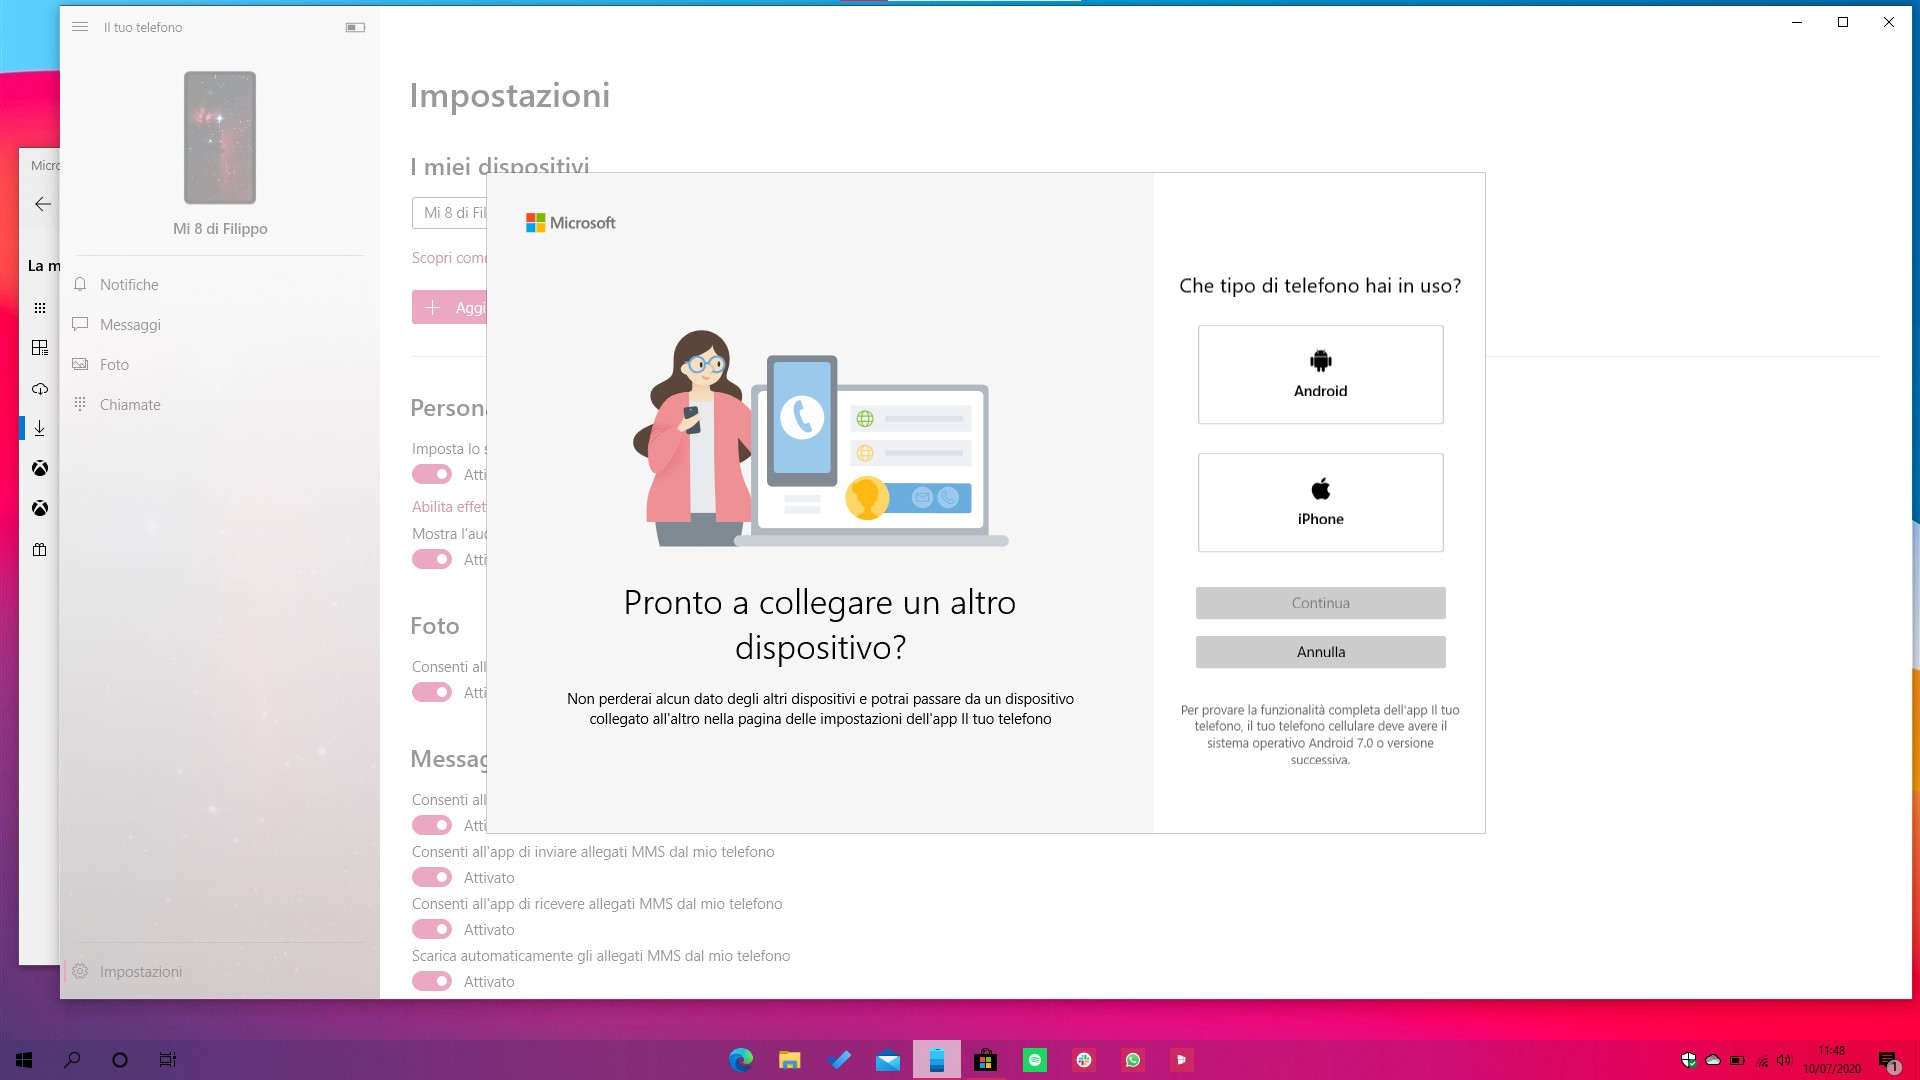The height and width of the screenshot is (1080, 1920).
Task: Choose the Android phone option
Action: pos(1320,374)
